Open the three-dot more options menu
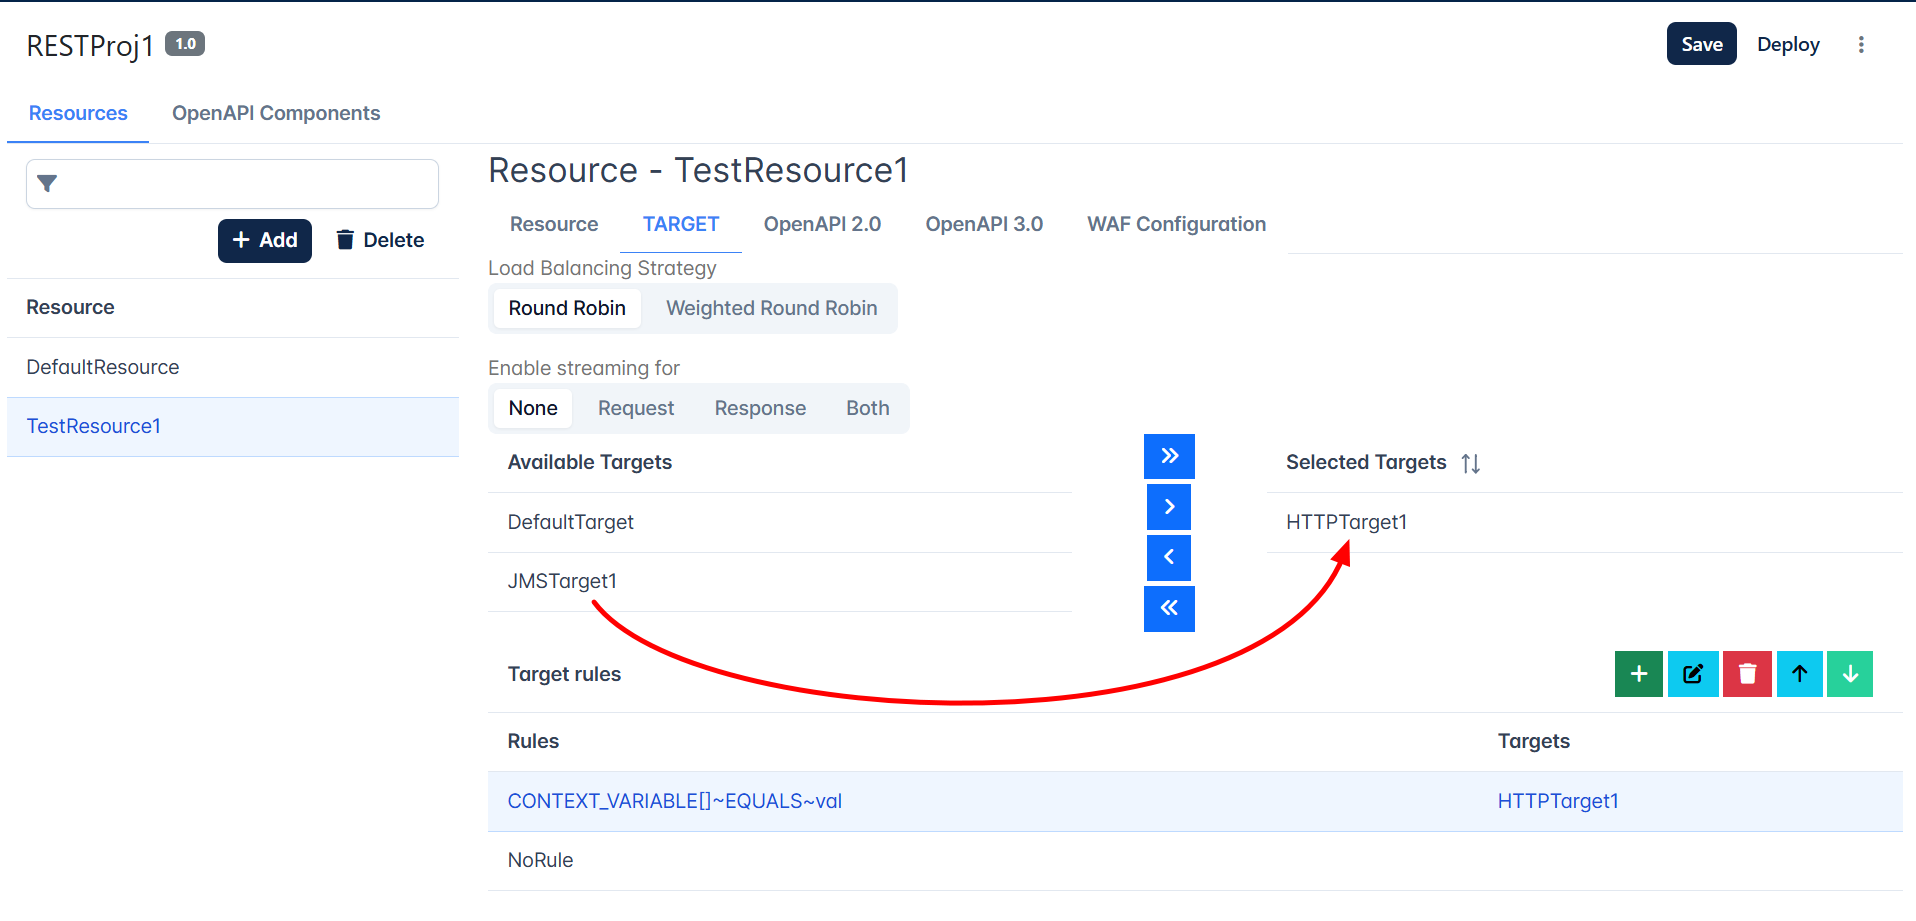 1861,45
